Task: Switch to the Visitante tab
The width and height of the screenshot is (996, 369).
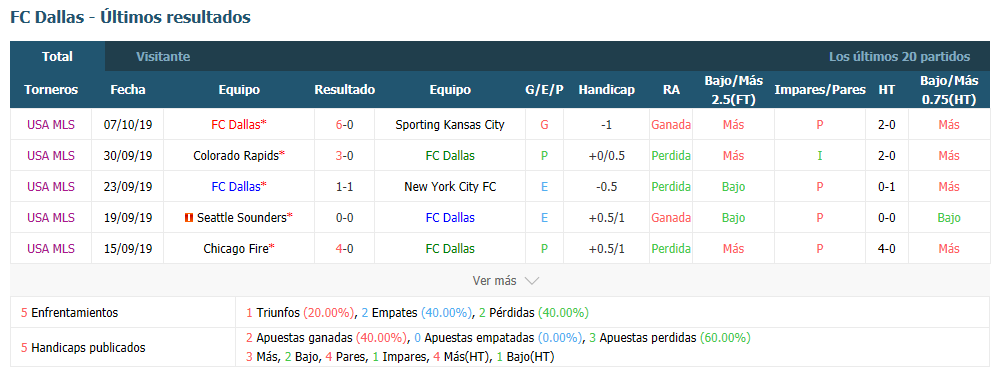Action: [x=163, y=57]
